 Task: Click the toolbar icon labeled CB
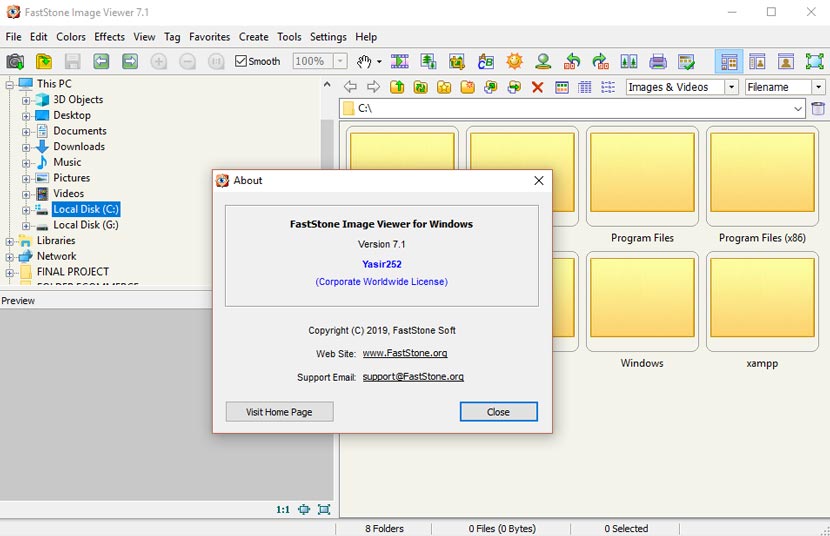485,61
